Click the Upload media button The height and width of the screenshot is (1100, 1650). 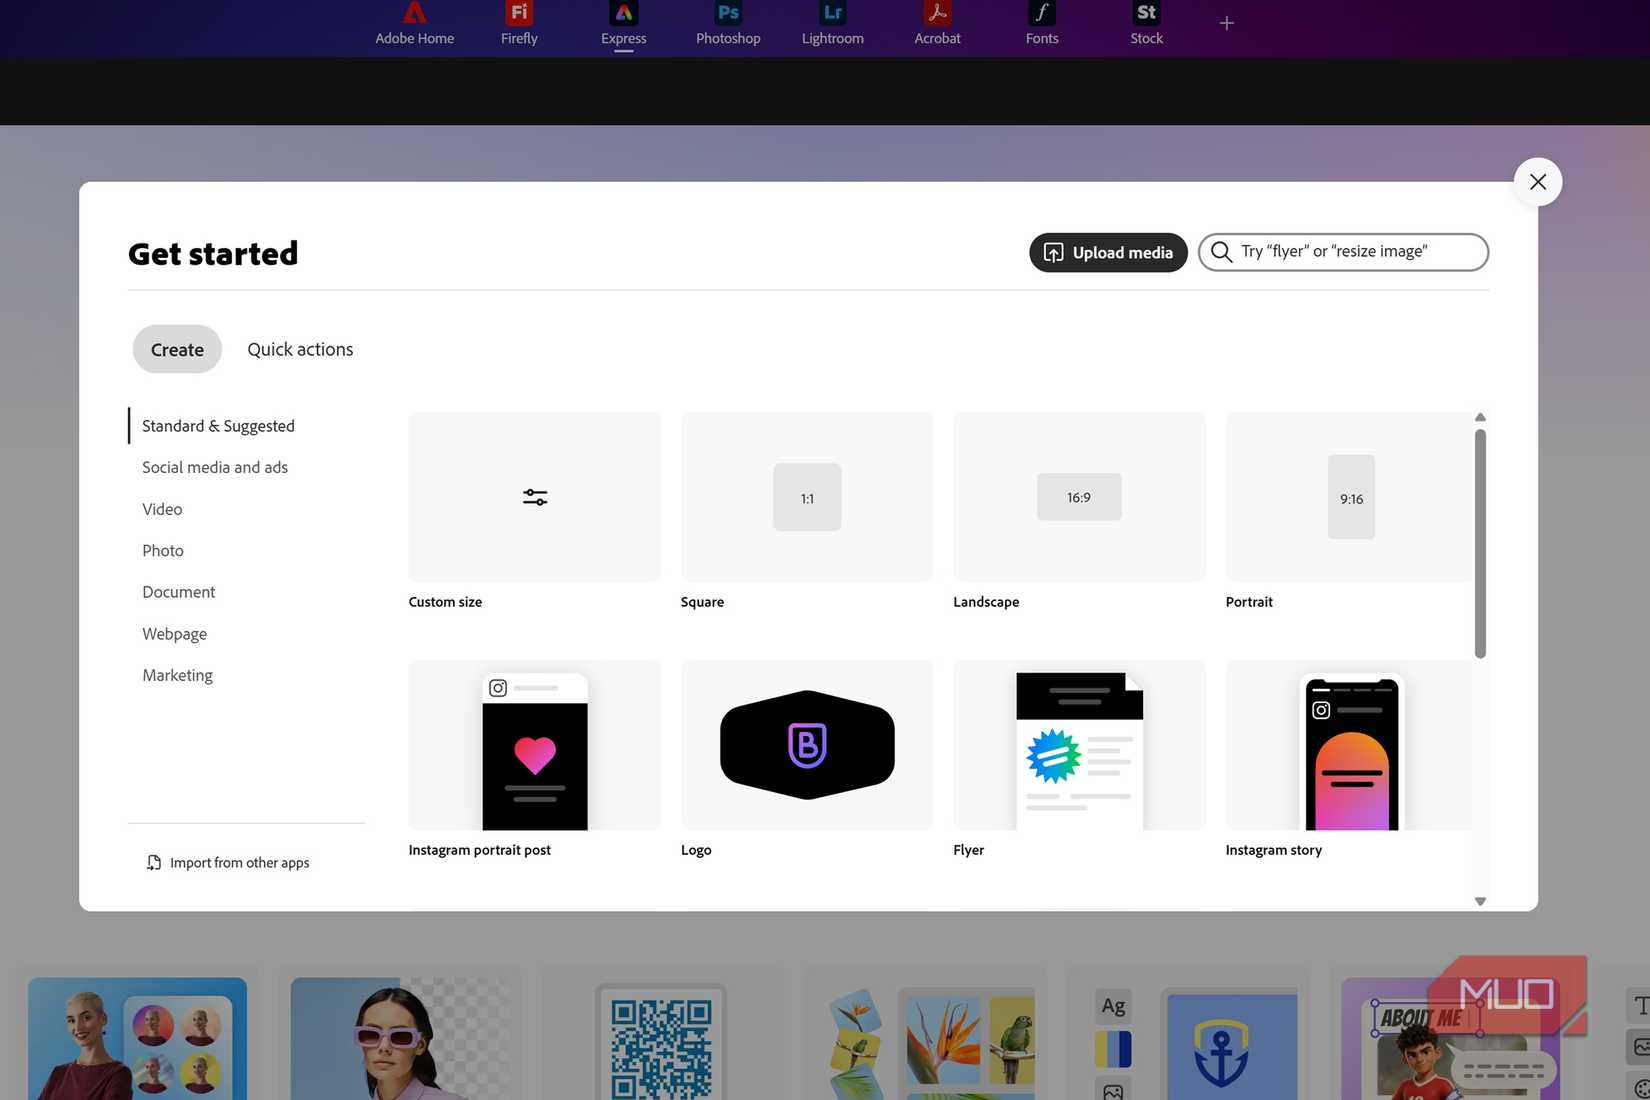click(x=1108, y=252)
